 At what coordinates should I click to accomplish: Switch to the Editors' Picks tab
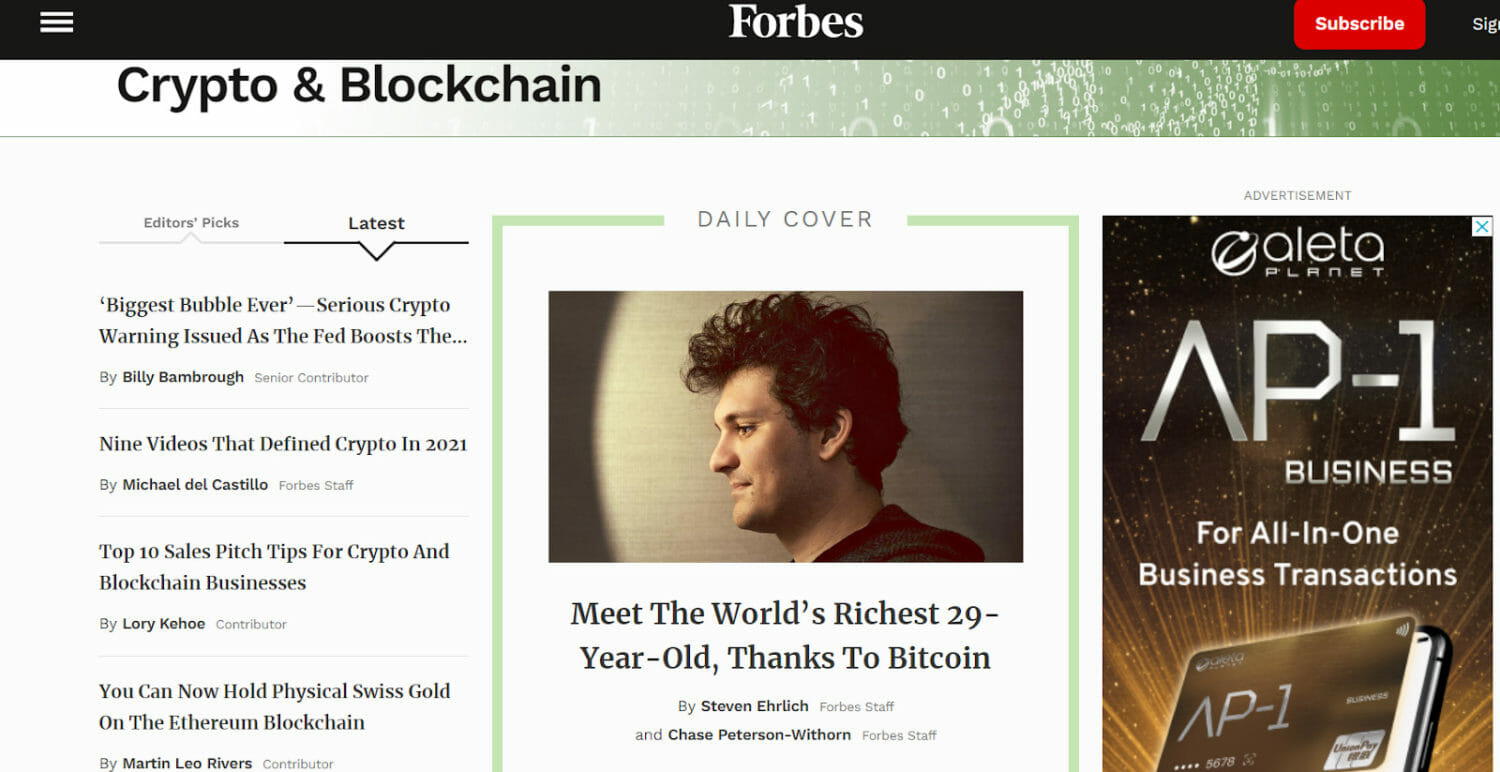click(x=190, y=222)
